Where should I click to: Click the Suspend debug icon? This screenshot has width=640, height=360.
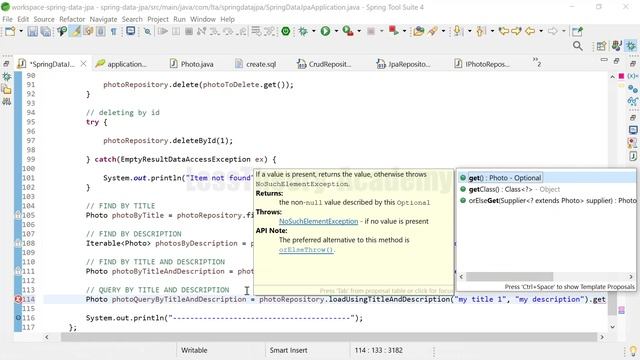[x=176, y=31]
